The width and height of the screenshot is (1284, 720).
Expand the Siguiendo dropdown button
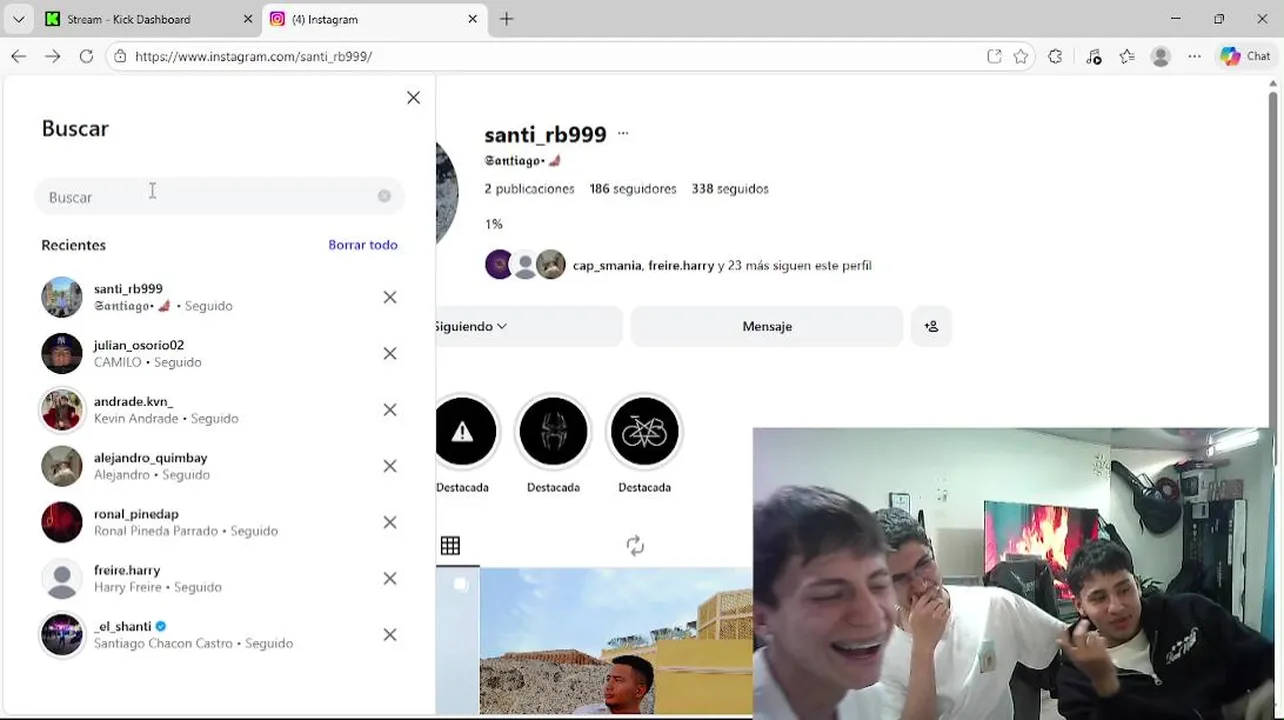click(x=529, y=326)
